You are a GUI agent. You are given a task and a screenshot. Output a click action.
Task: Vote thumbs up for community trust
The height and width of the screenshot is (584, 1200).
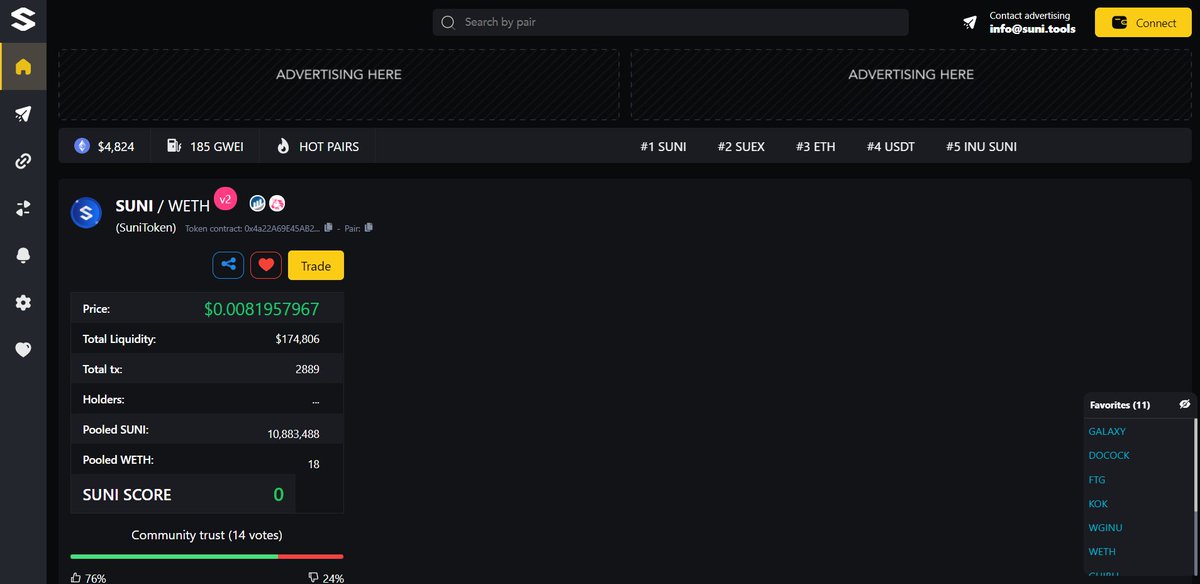[77, 578]
